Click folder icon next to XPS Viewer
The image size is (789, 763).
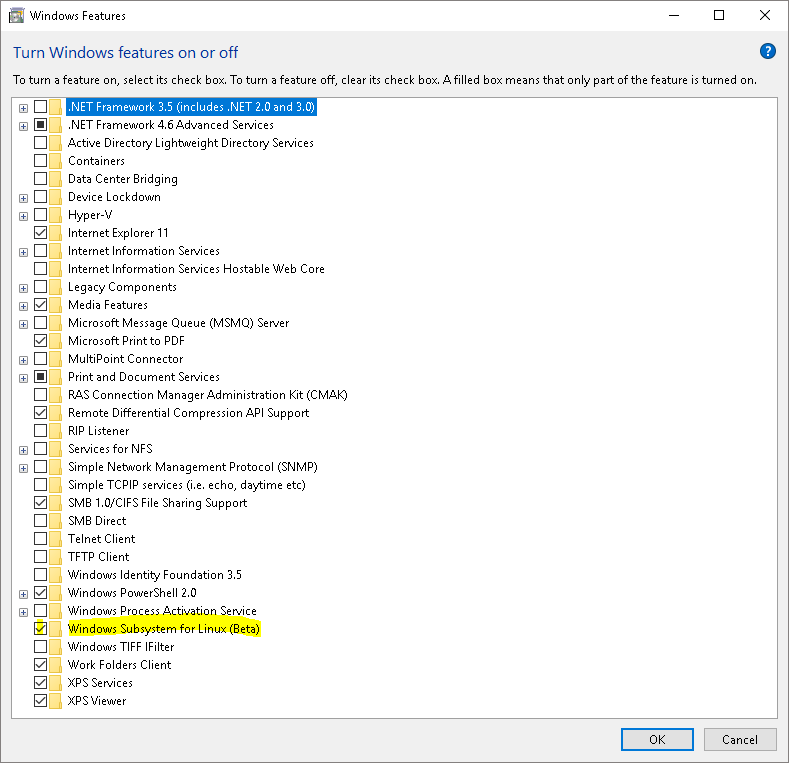(56, 701)
